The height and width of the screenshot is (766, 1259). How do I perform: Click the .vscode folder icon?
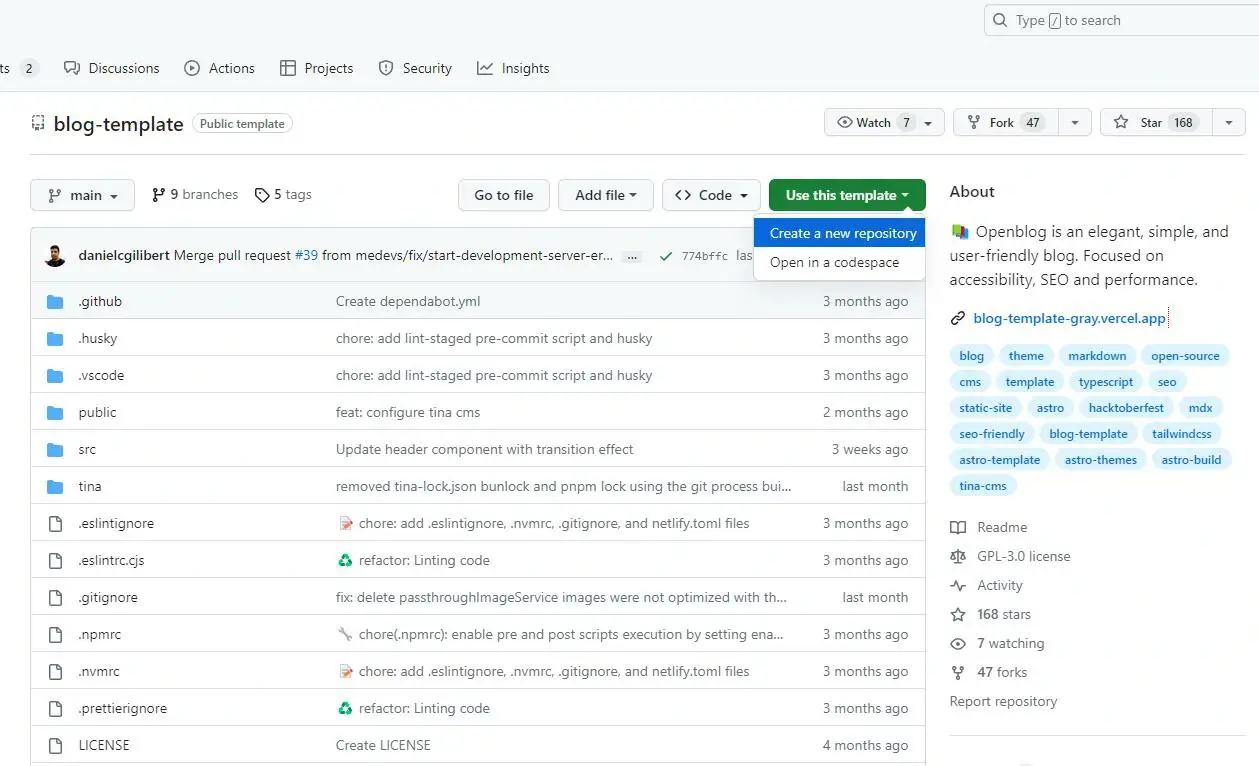(56, 375)
